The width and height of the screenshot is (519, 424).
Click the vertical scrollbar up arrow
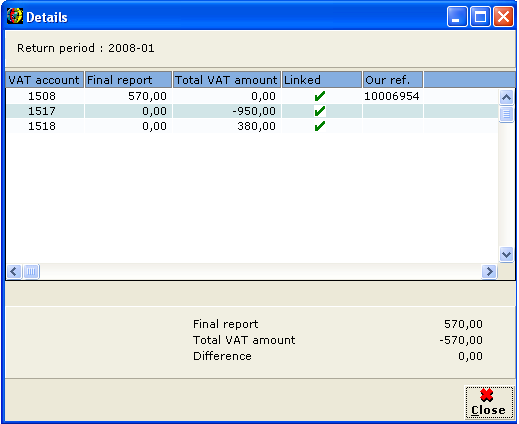click(x=506, y=97)
